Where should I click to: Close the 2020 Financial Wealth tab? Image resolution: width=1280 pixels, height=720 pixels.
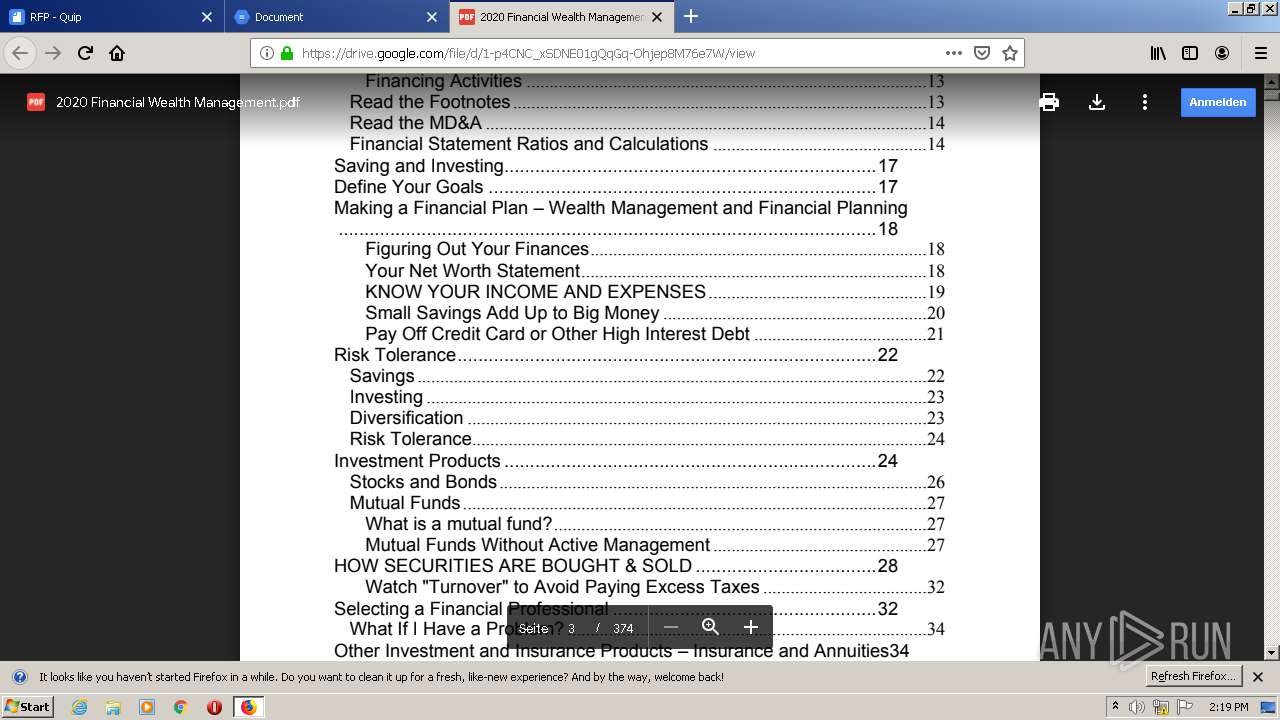click(657, 17)
